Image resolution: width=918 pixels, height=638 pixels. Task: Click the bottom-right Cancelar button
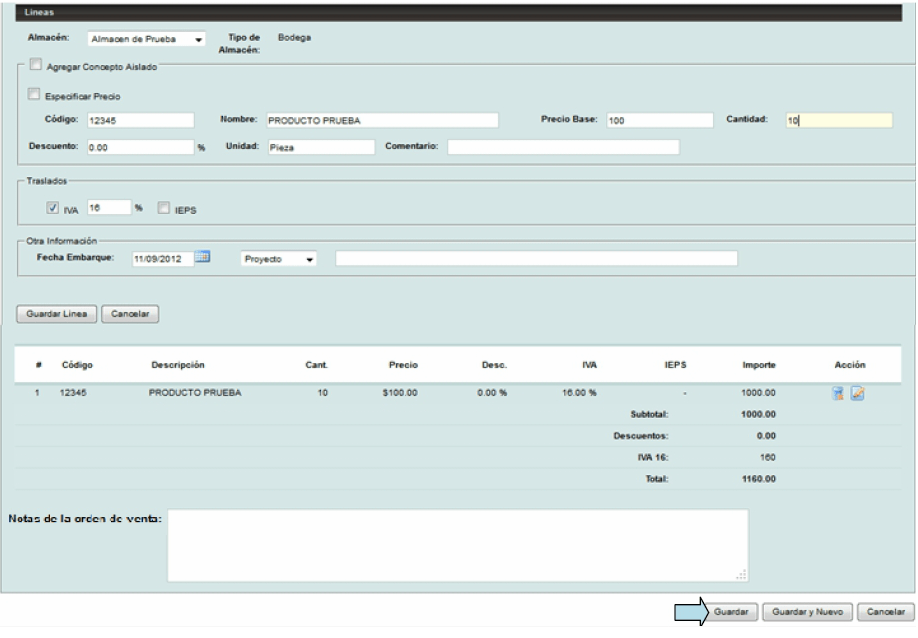point(888,610)
